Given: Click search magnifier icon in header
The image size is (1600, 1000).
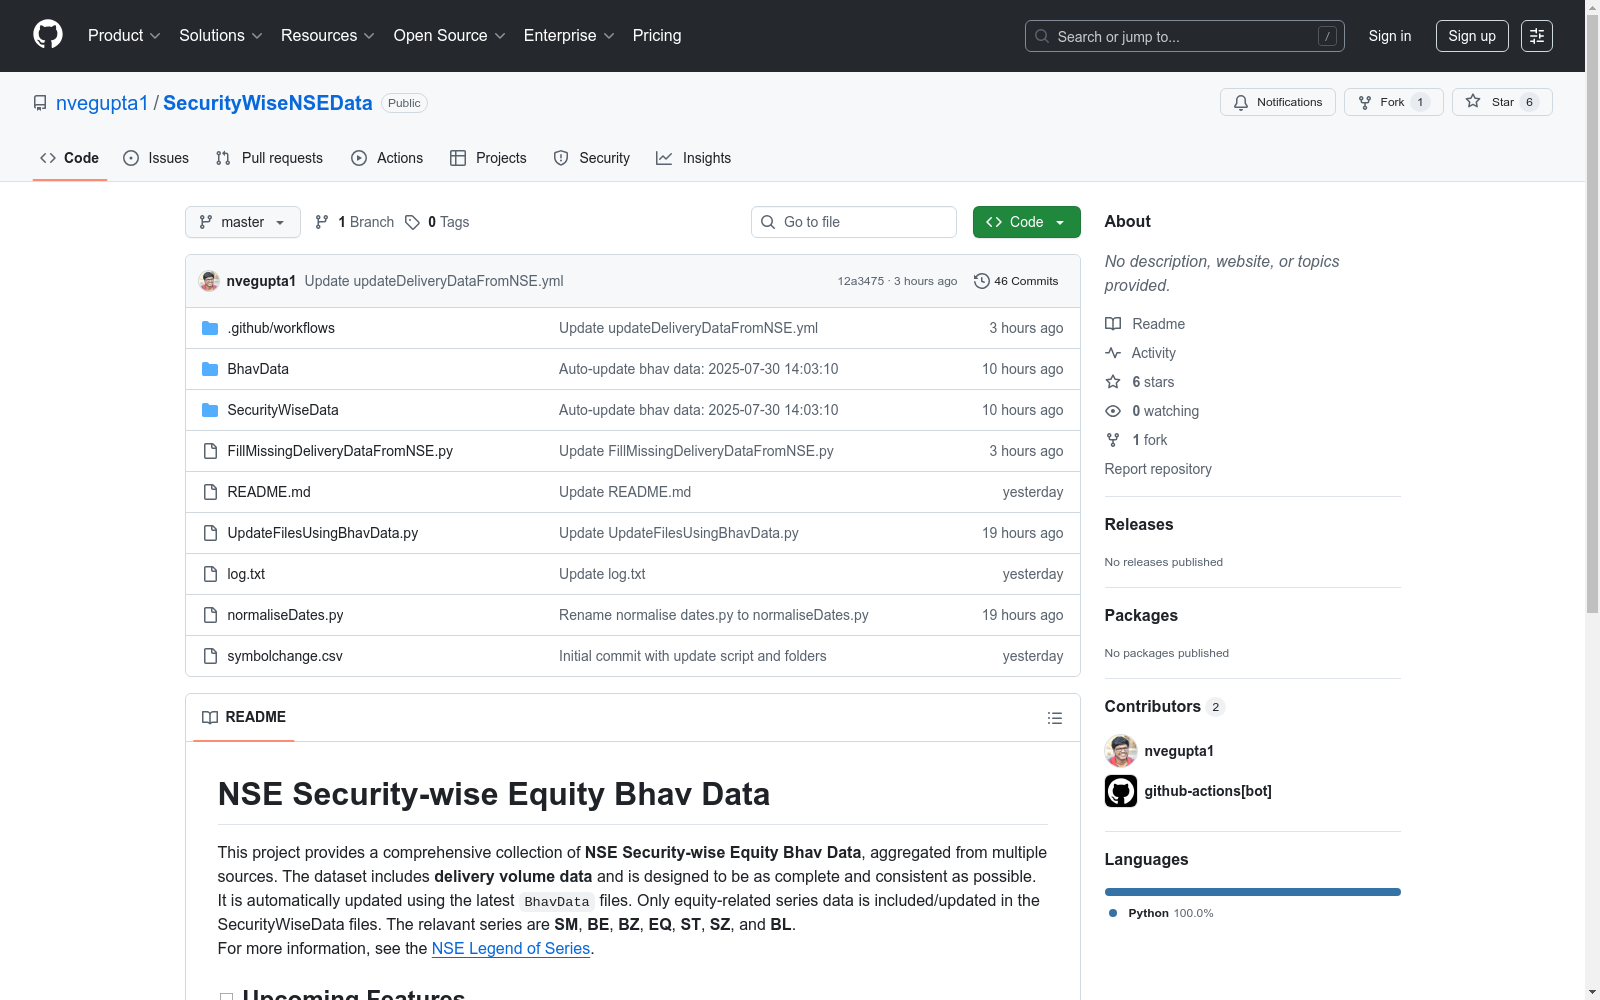Looking at the screenshot, I should click(x=1042, y=36).
